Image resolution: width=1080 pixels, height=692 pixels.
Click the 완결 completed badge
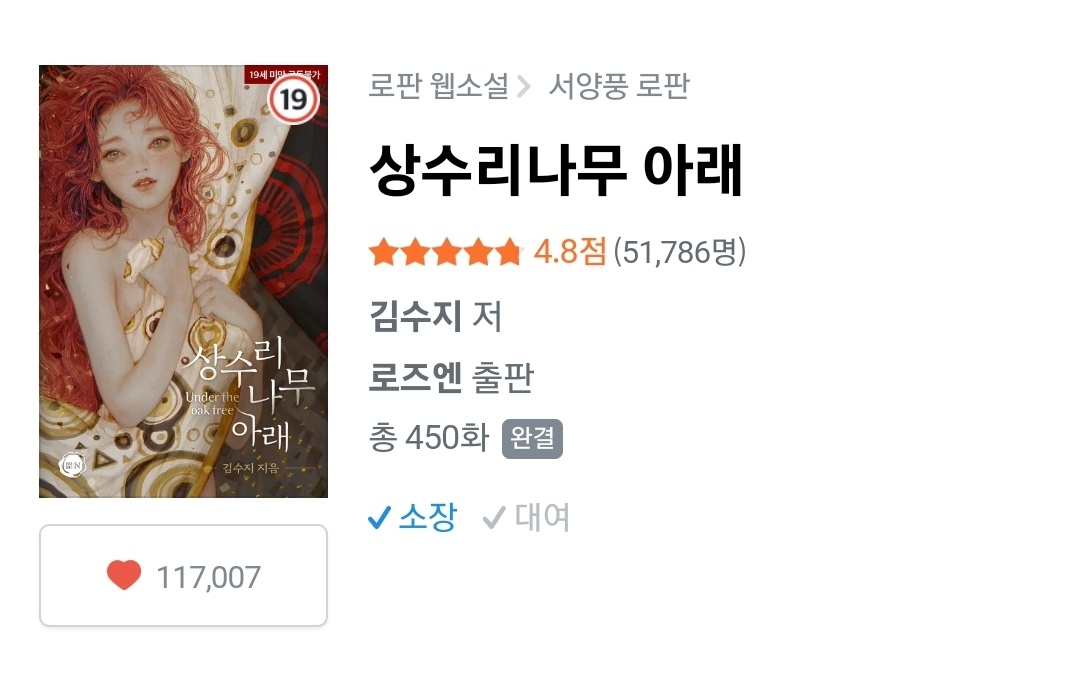532,438
